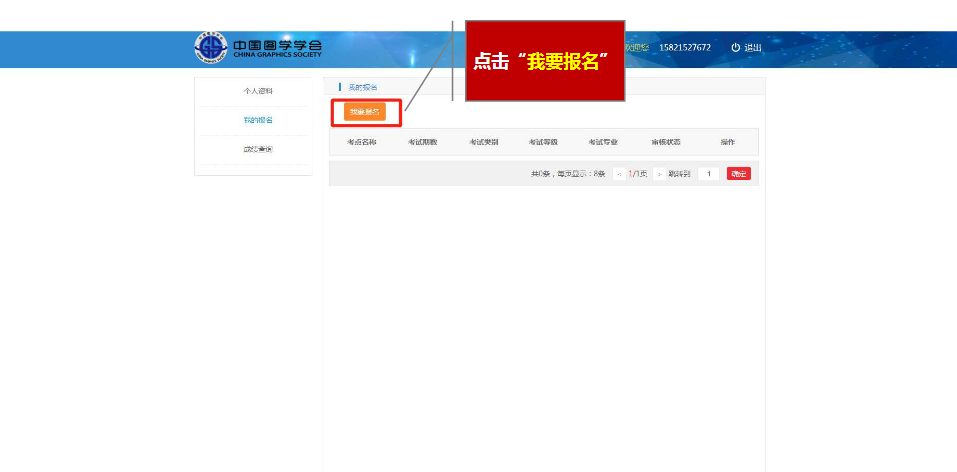The width and height of the screenshot is (957, 472).
Task: Click the 审核状态 column header
Action: coord(666,142)
